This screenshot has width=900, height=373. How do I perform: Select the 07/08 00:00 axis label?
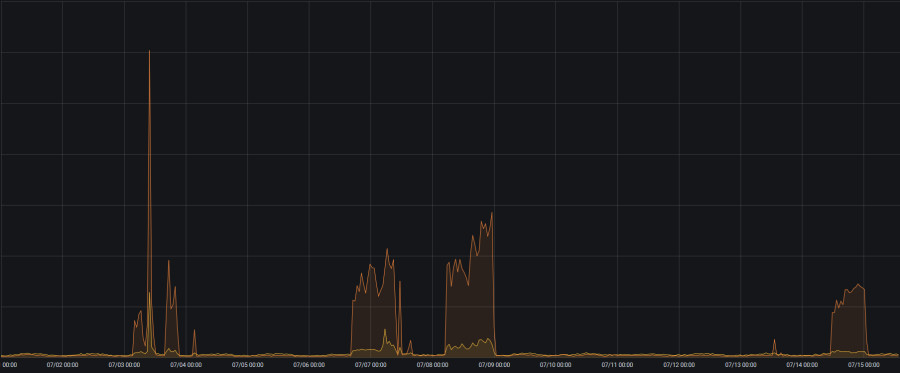[432, 364]
